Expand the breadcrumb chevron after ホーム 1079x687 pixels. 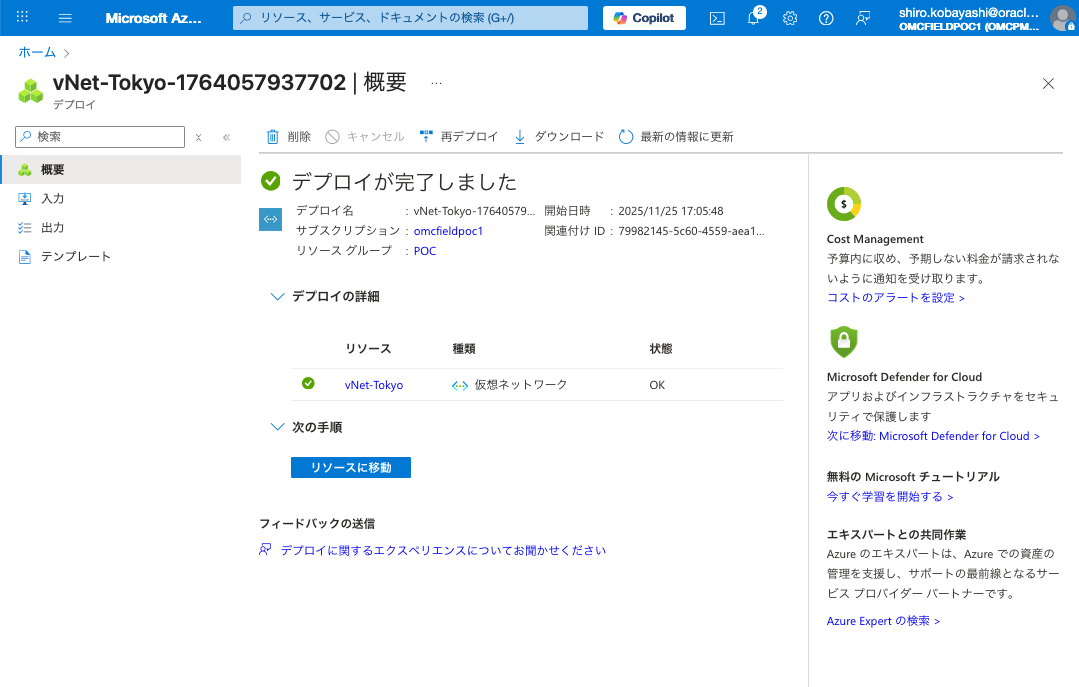point(67,53)
